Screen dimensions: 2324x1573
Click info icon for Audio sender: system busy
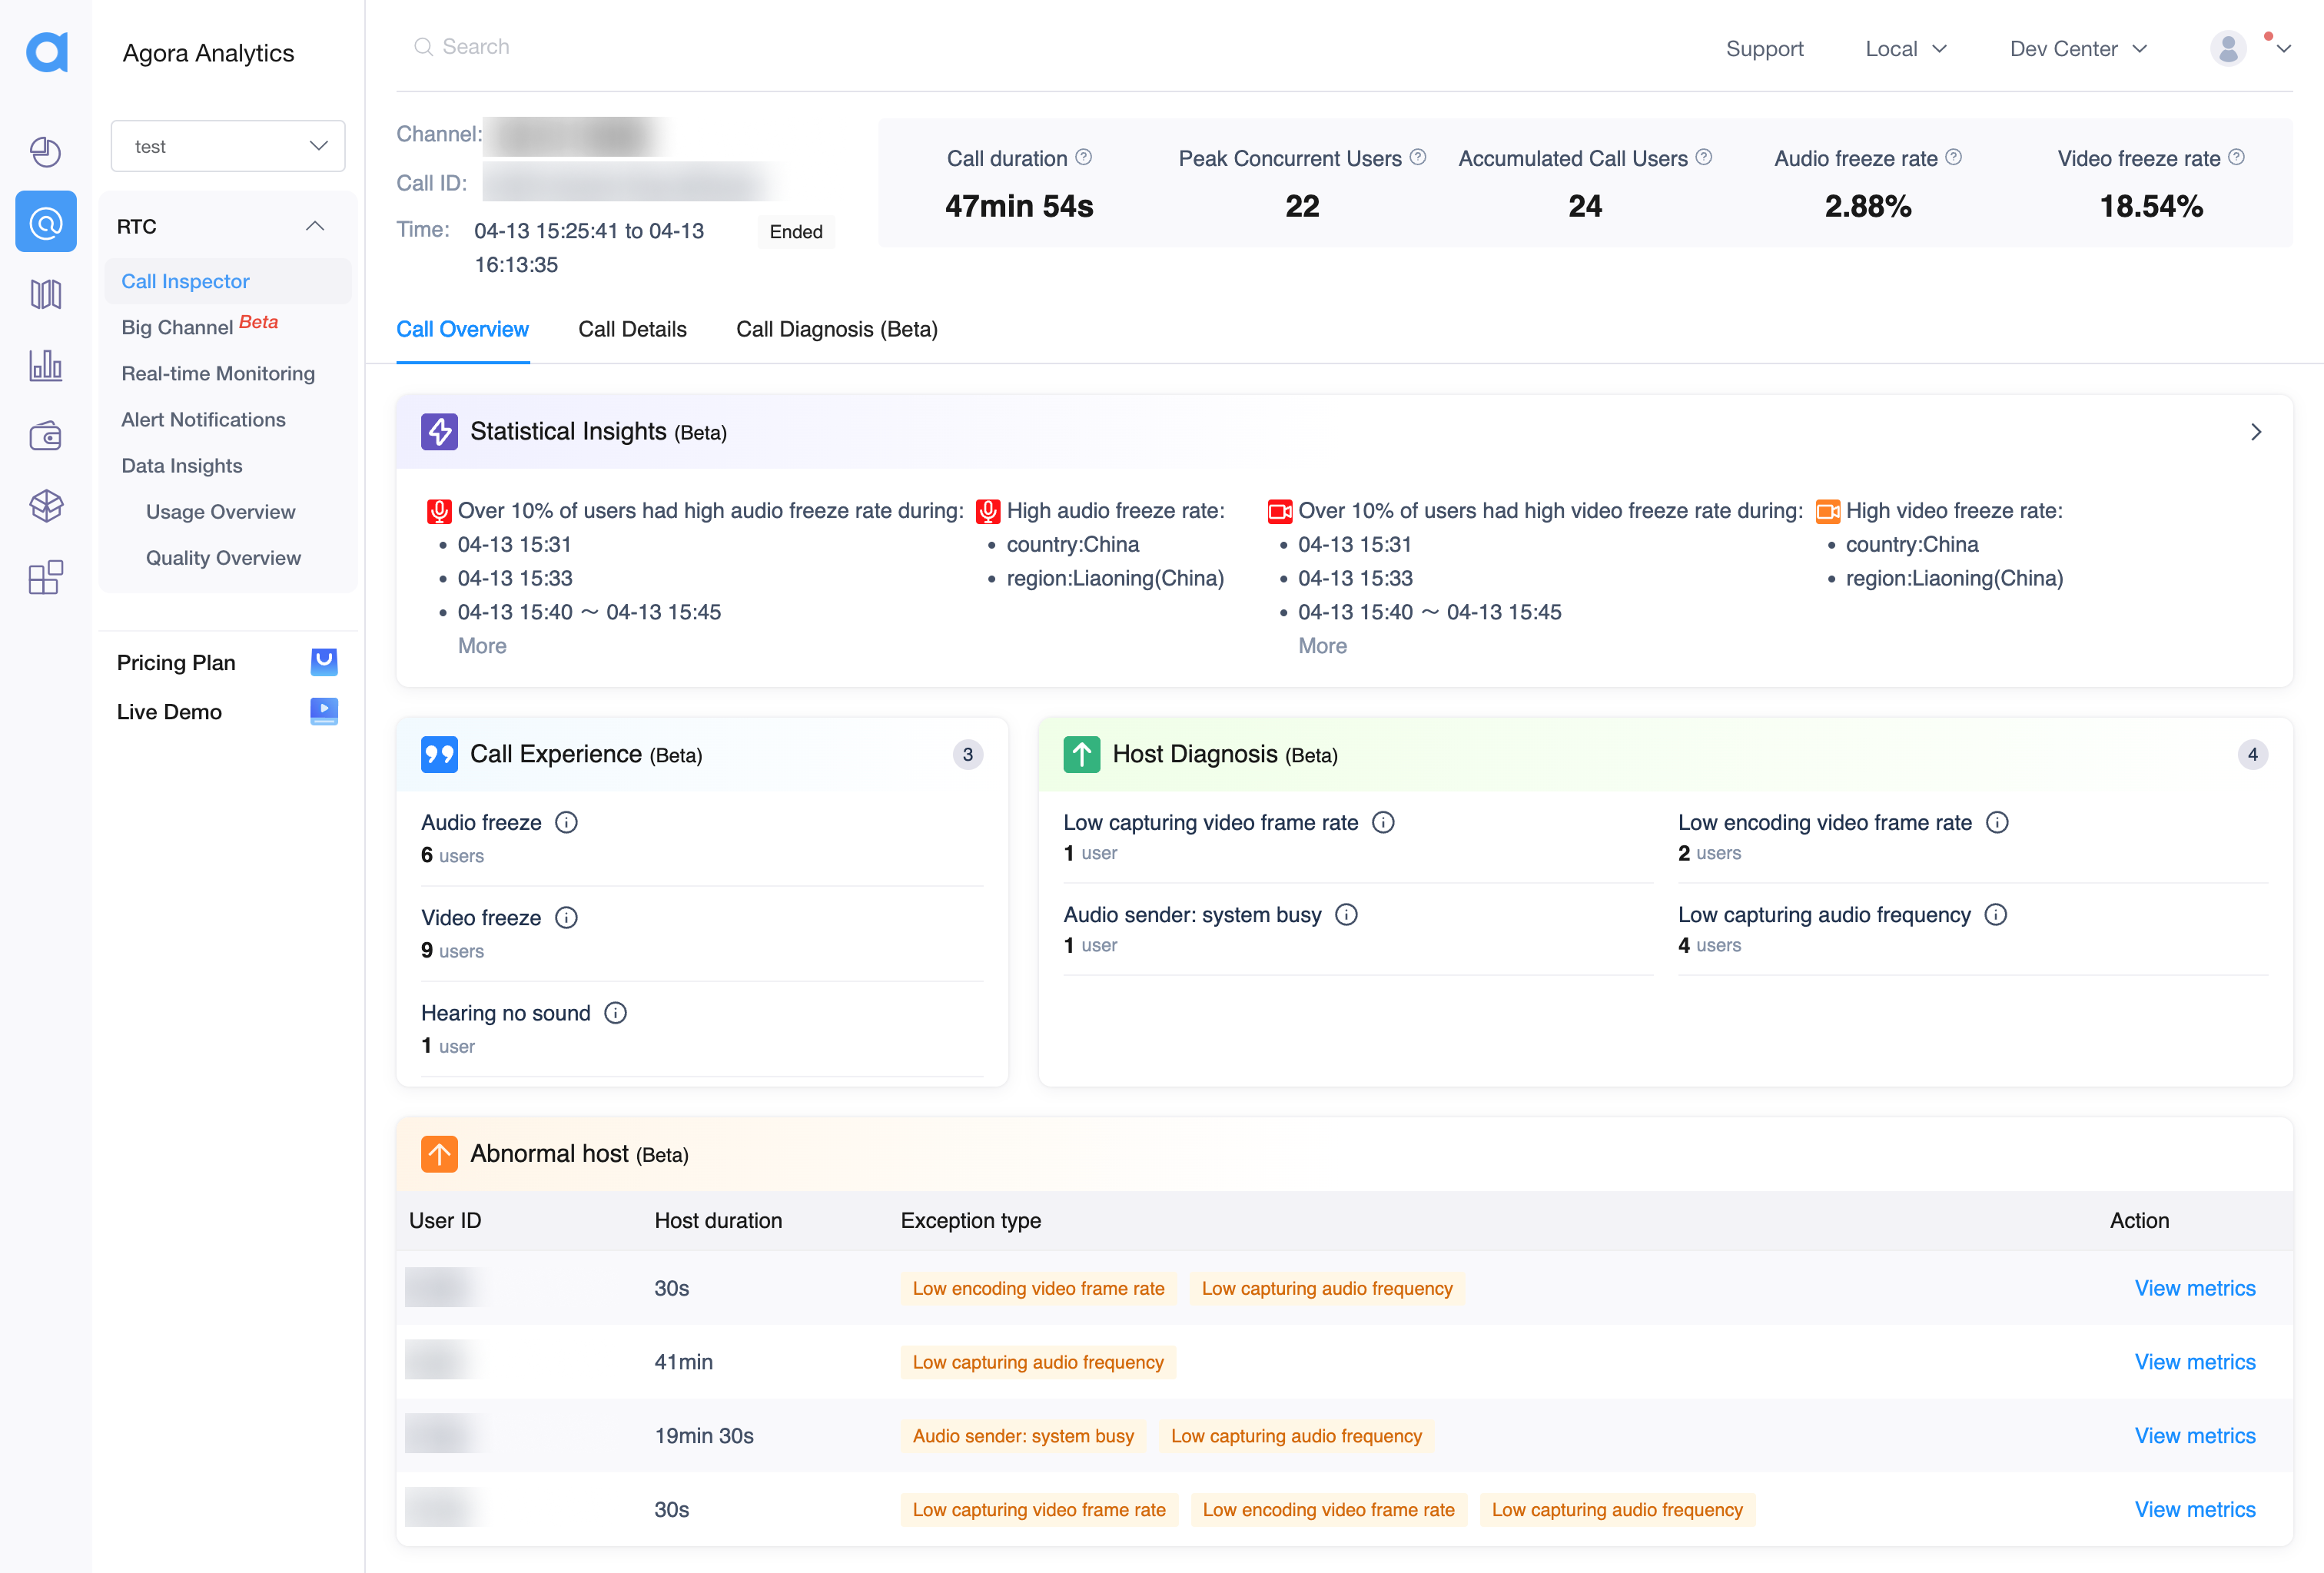[x=1346, y=914]
